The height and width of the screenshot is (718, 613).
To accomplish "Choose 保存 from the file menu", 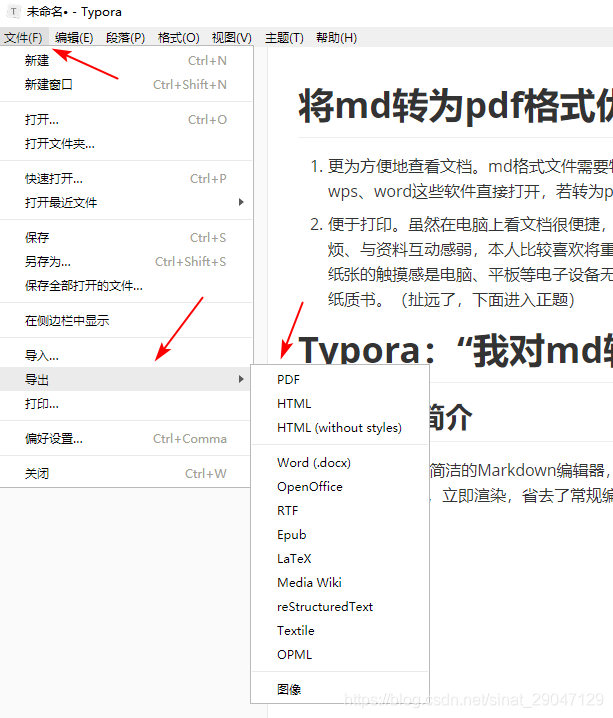I will 126,238.
